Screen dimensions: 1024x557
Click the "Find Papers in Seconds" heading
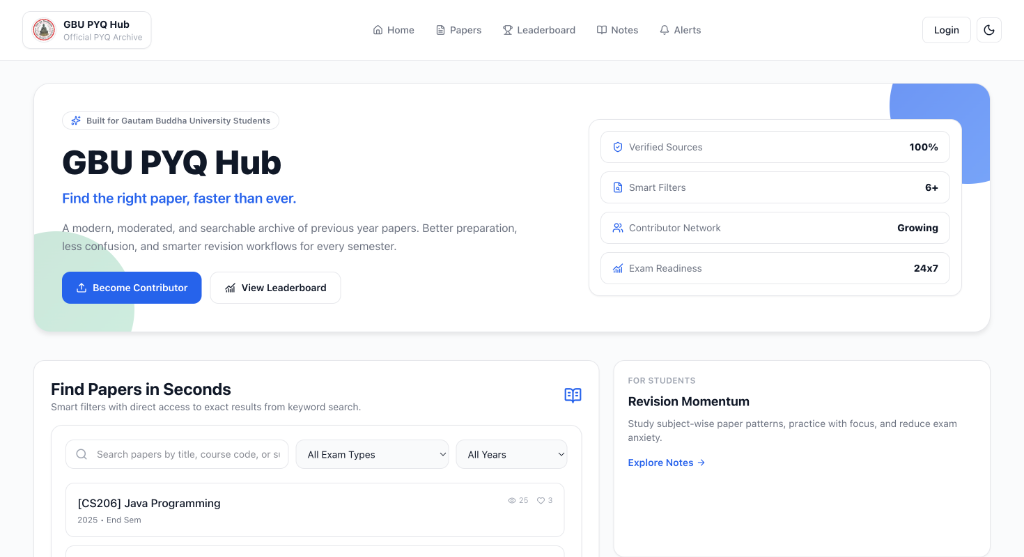click(x=141, y=390)
